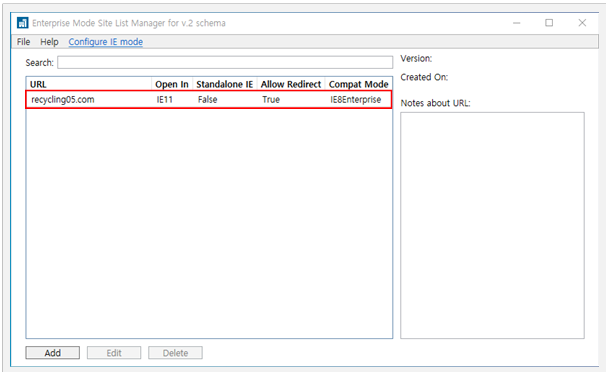Viewport: 609px width, 374px height.
Task: Sort by the Open In column header
Action: click(172, 84)
